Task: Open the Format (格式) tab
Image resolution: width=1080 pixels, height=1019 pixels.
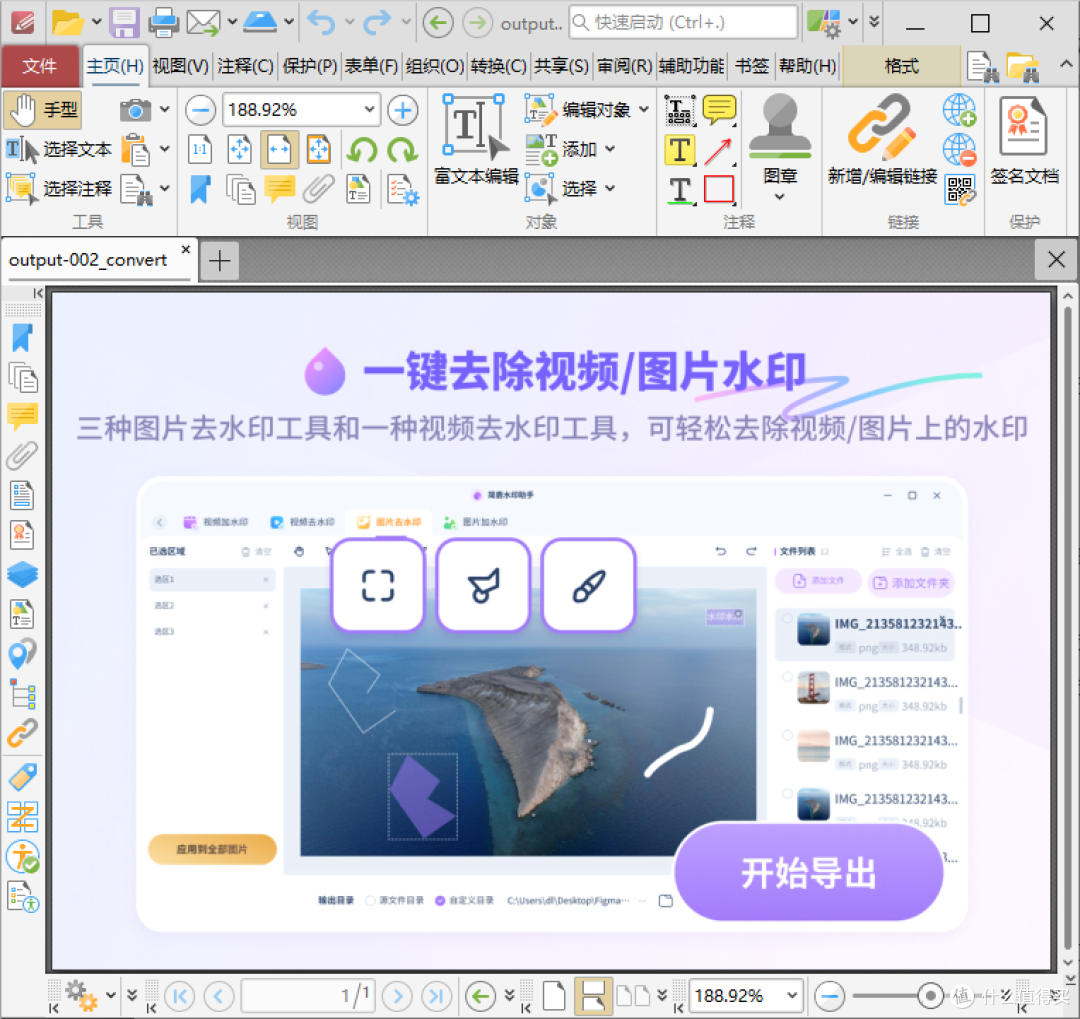Action: tap(901, 66)
